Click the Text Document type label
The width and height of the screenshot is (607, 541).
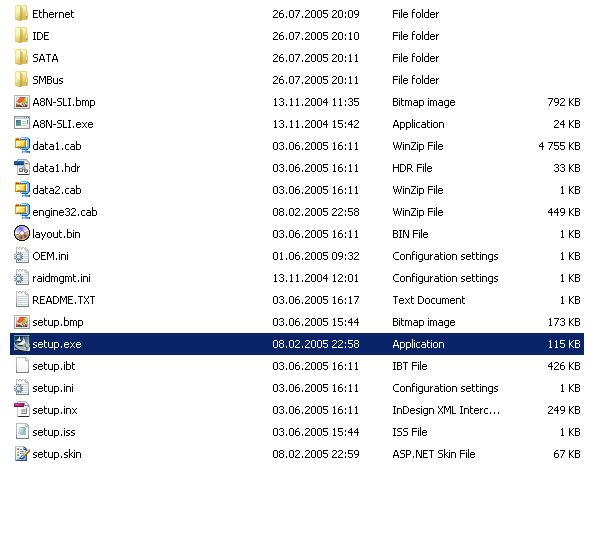[x=429, y=300]
